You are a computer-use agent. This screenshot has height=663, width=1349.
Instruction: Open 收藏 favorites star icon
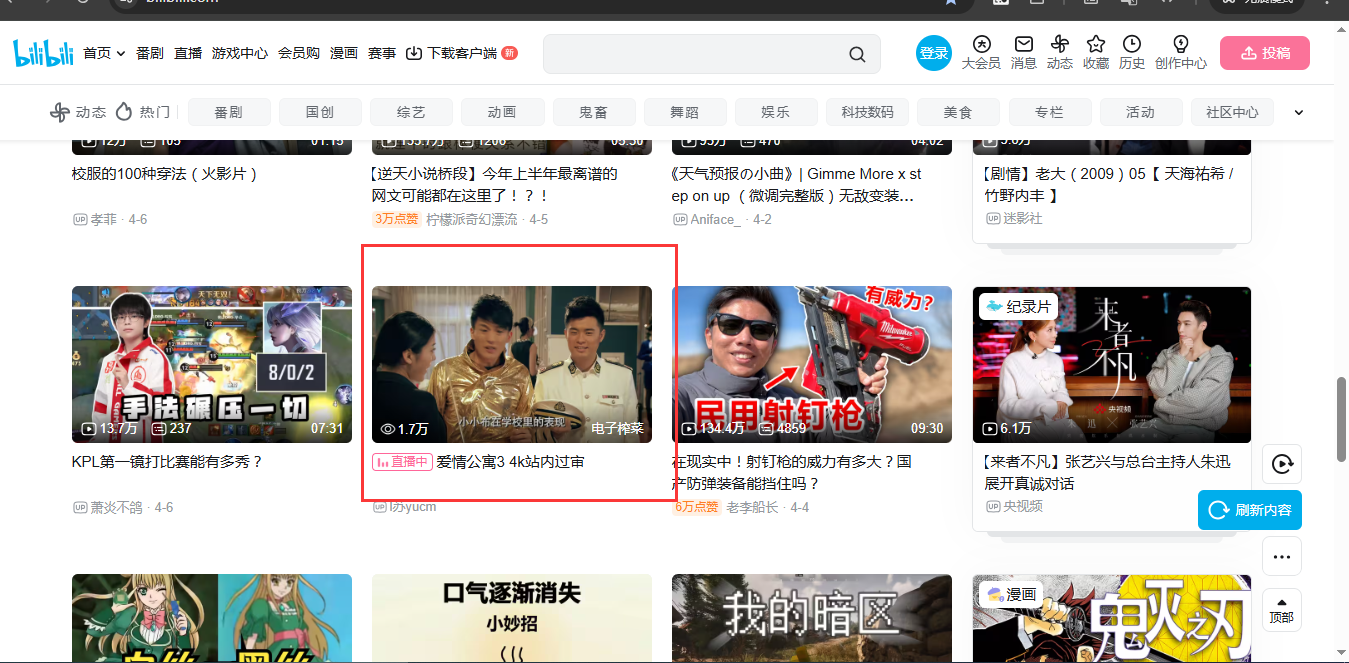[x=1096, y=44]
